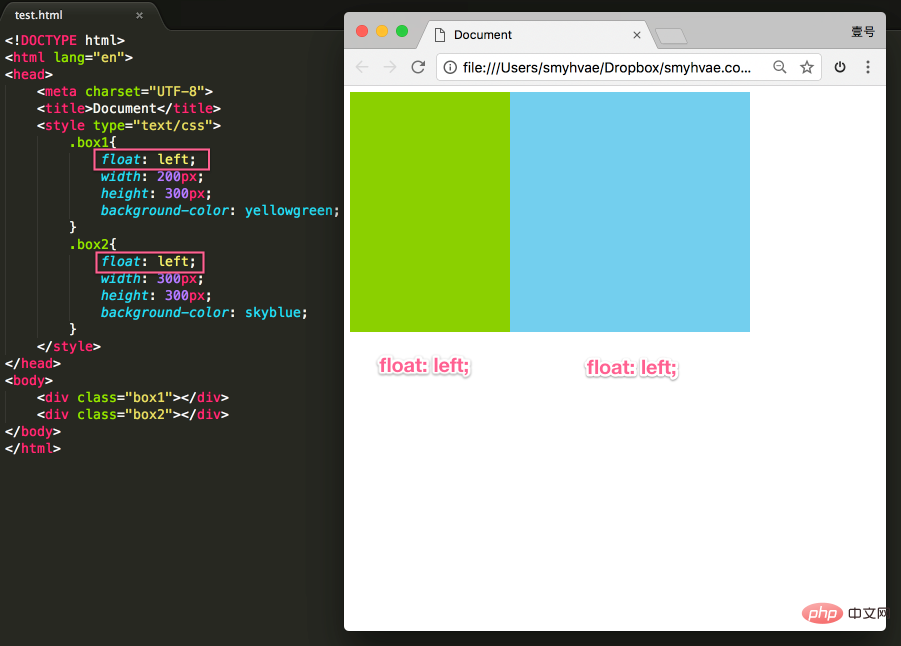Click the power-symbol extension icon
Image resolution: width=901 pixels, height=646 pixels.
840,67
